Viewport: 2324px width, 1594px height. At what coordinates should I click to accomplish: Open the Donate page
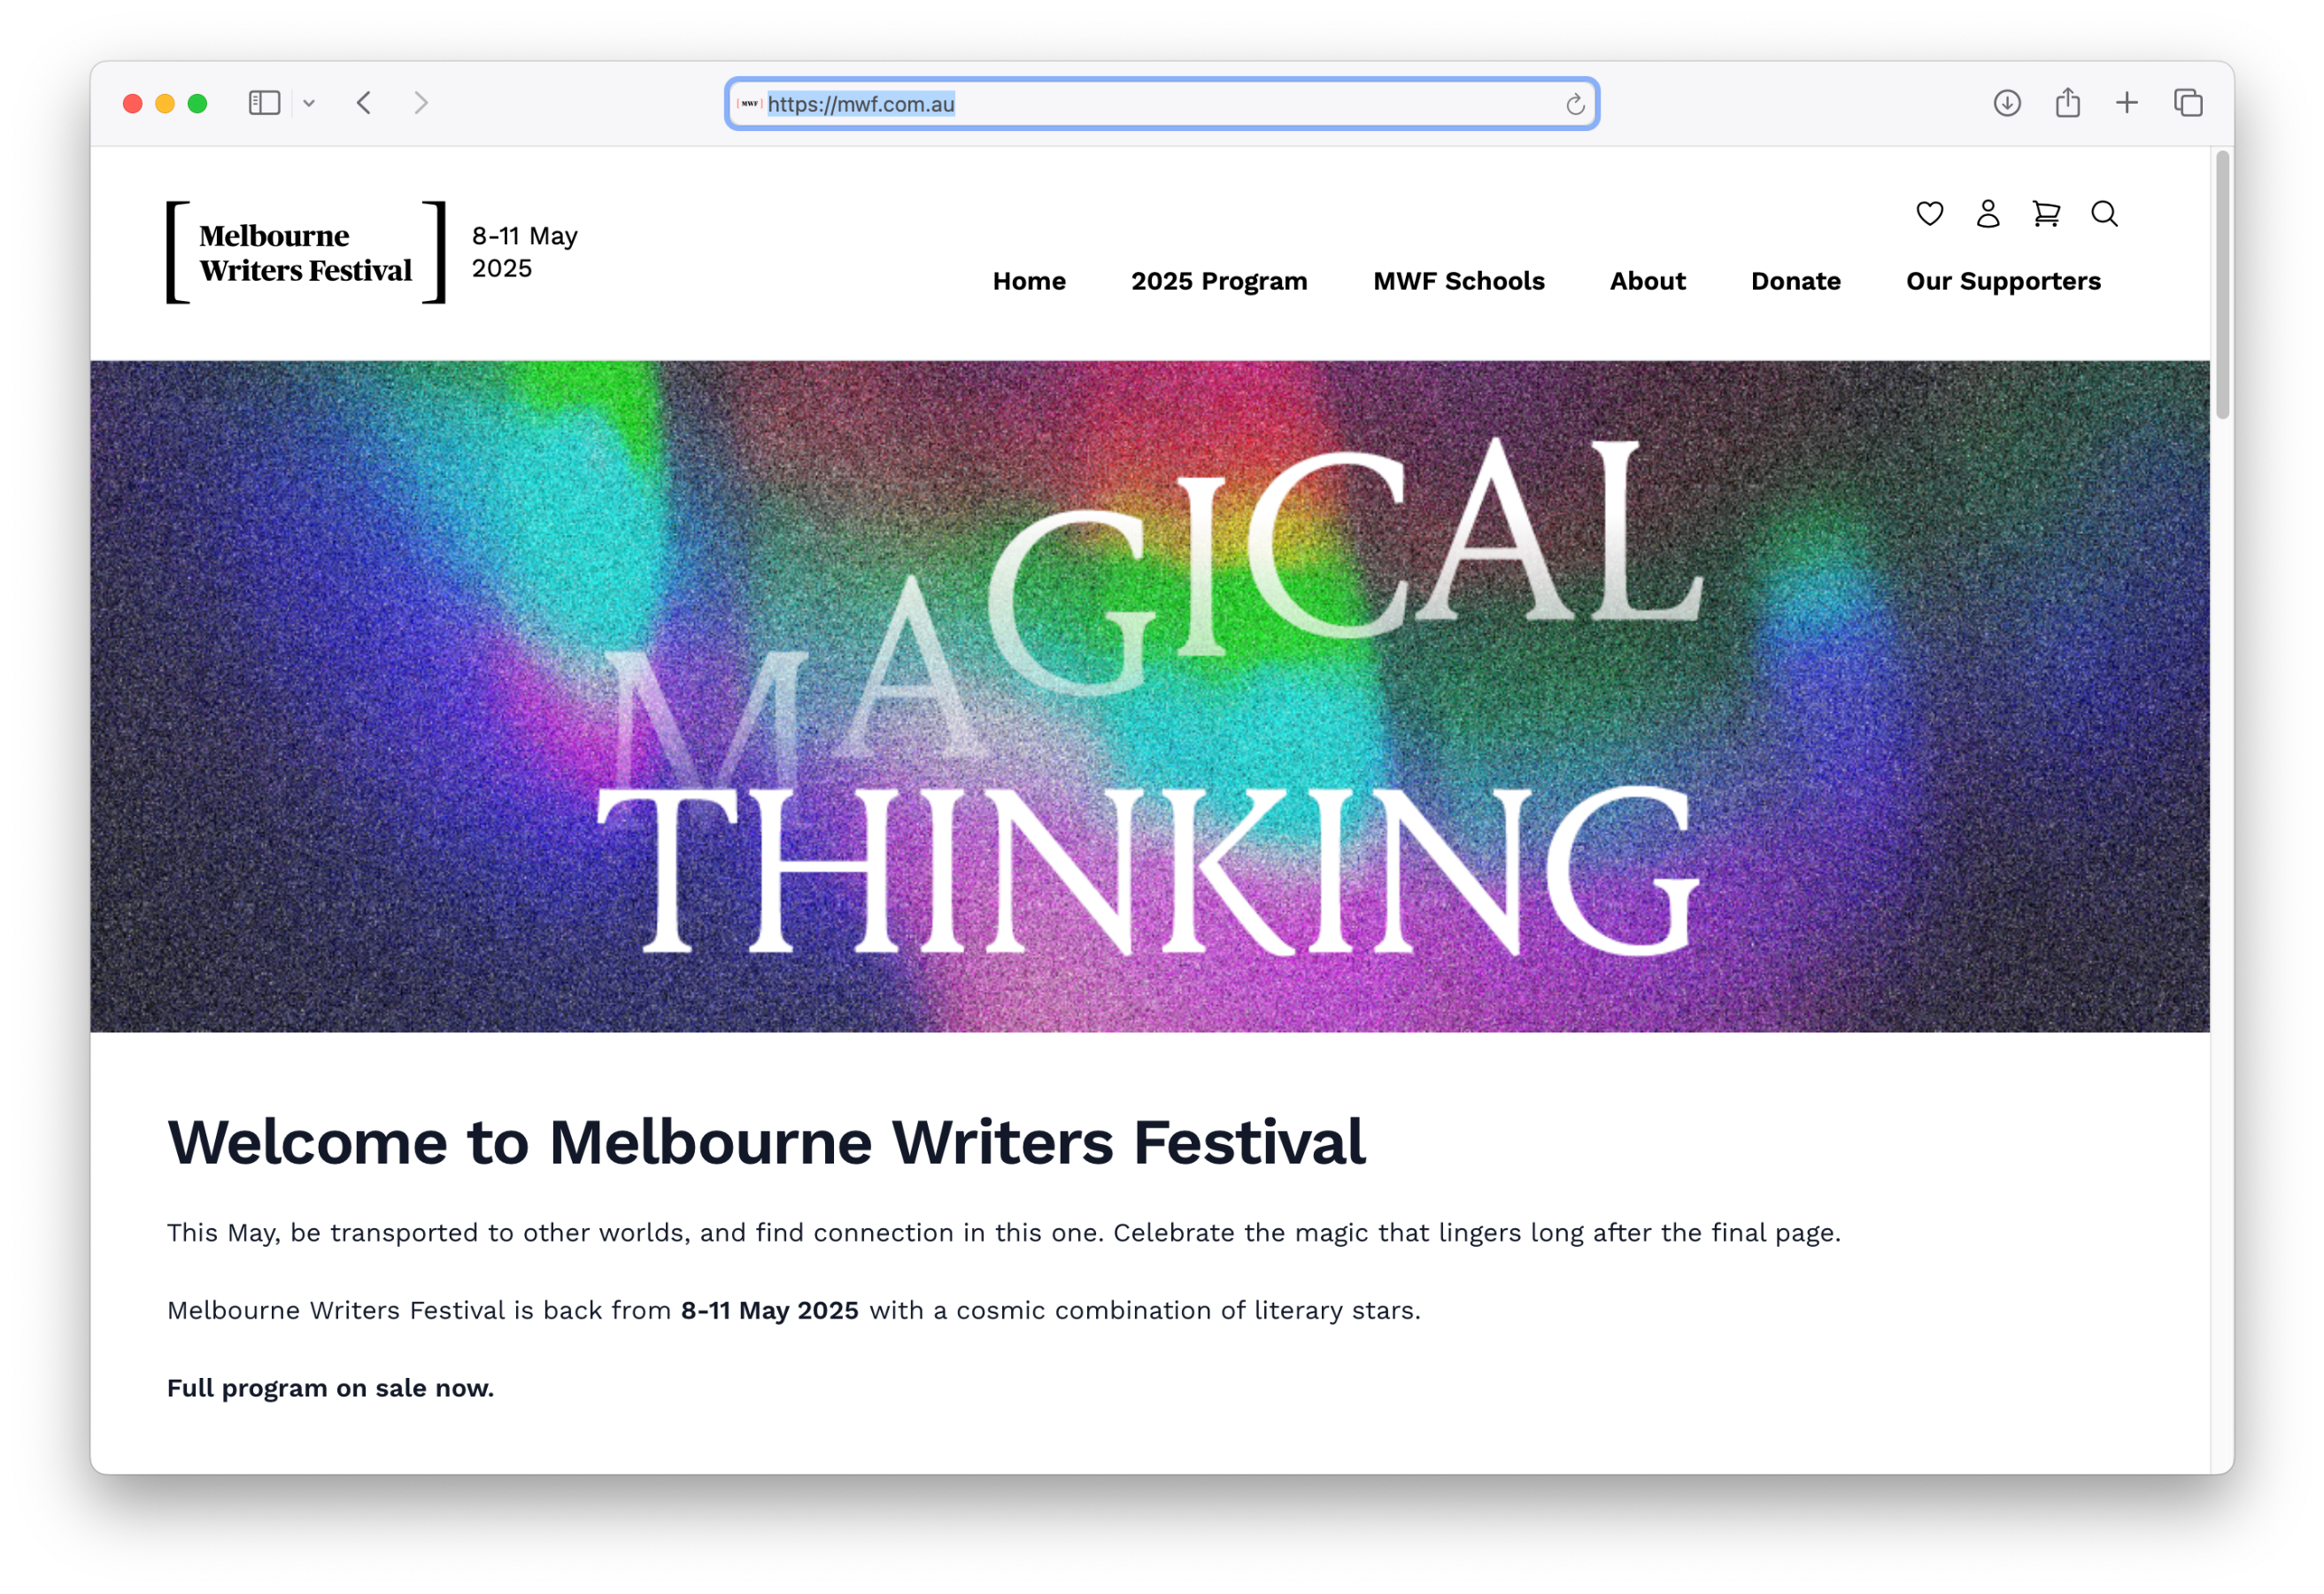[1795, 281]
